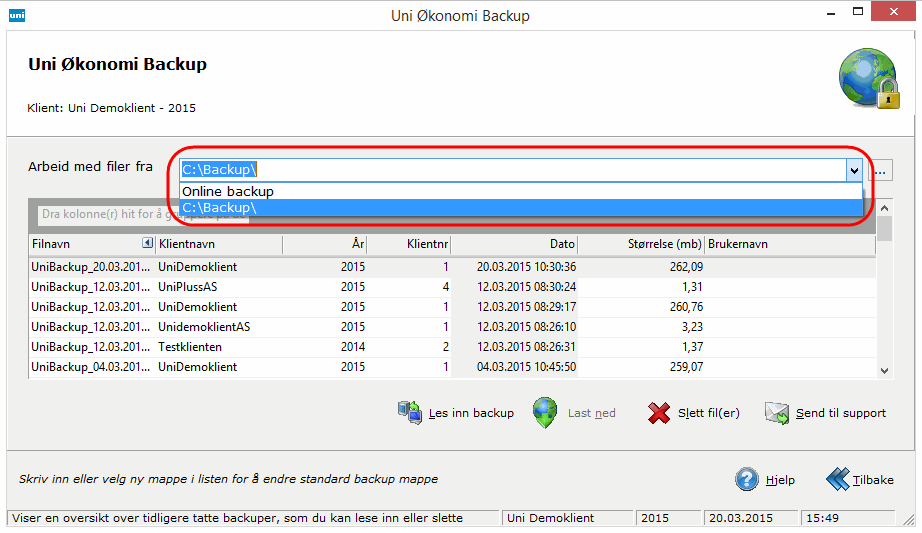This screenshot has height=533, width=922.
Task: Open the Filnavn column filter button
Action: click(x=147, y=243)
